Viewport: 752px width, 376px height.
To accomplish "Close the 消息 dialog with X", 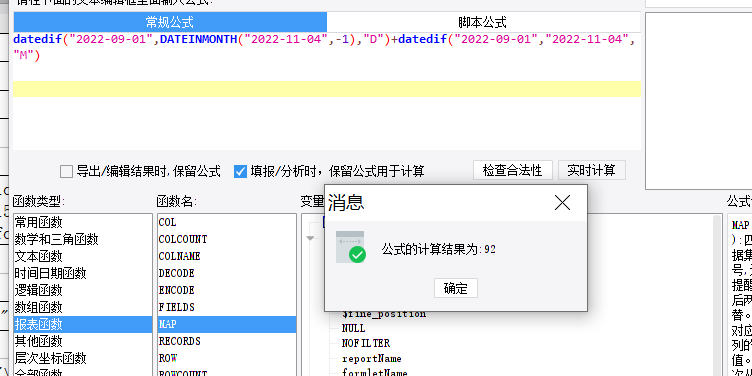I will (x=562, y=203).
